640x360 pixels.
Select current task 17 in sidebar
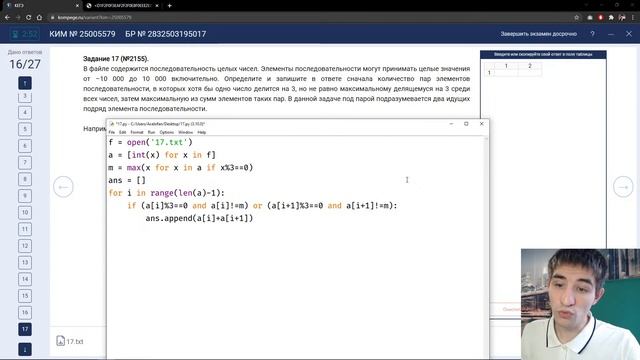[25, 329]
